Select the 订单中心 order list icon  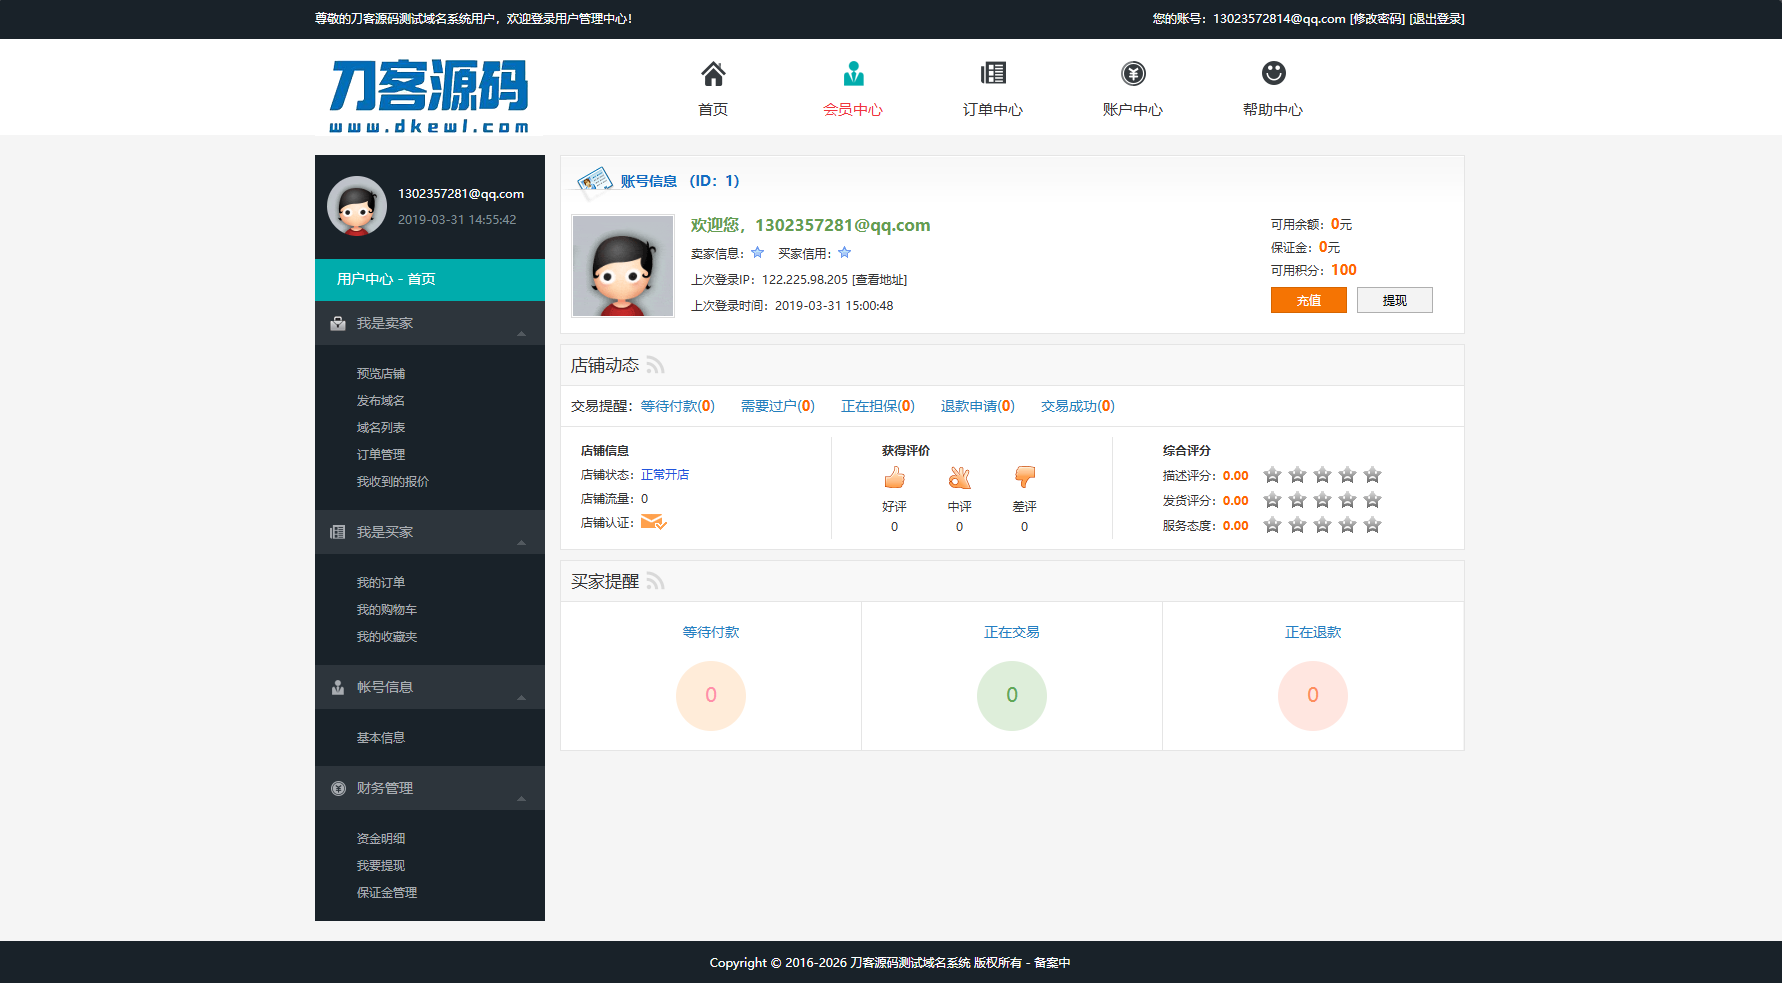(x=992, y=72)
